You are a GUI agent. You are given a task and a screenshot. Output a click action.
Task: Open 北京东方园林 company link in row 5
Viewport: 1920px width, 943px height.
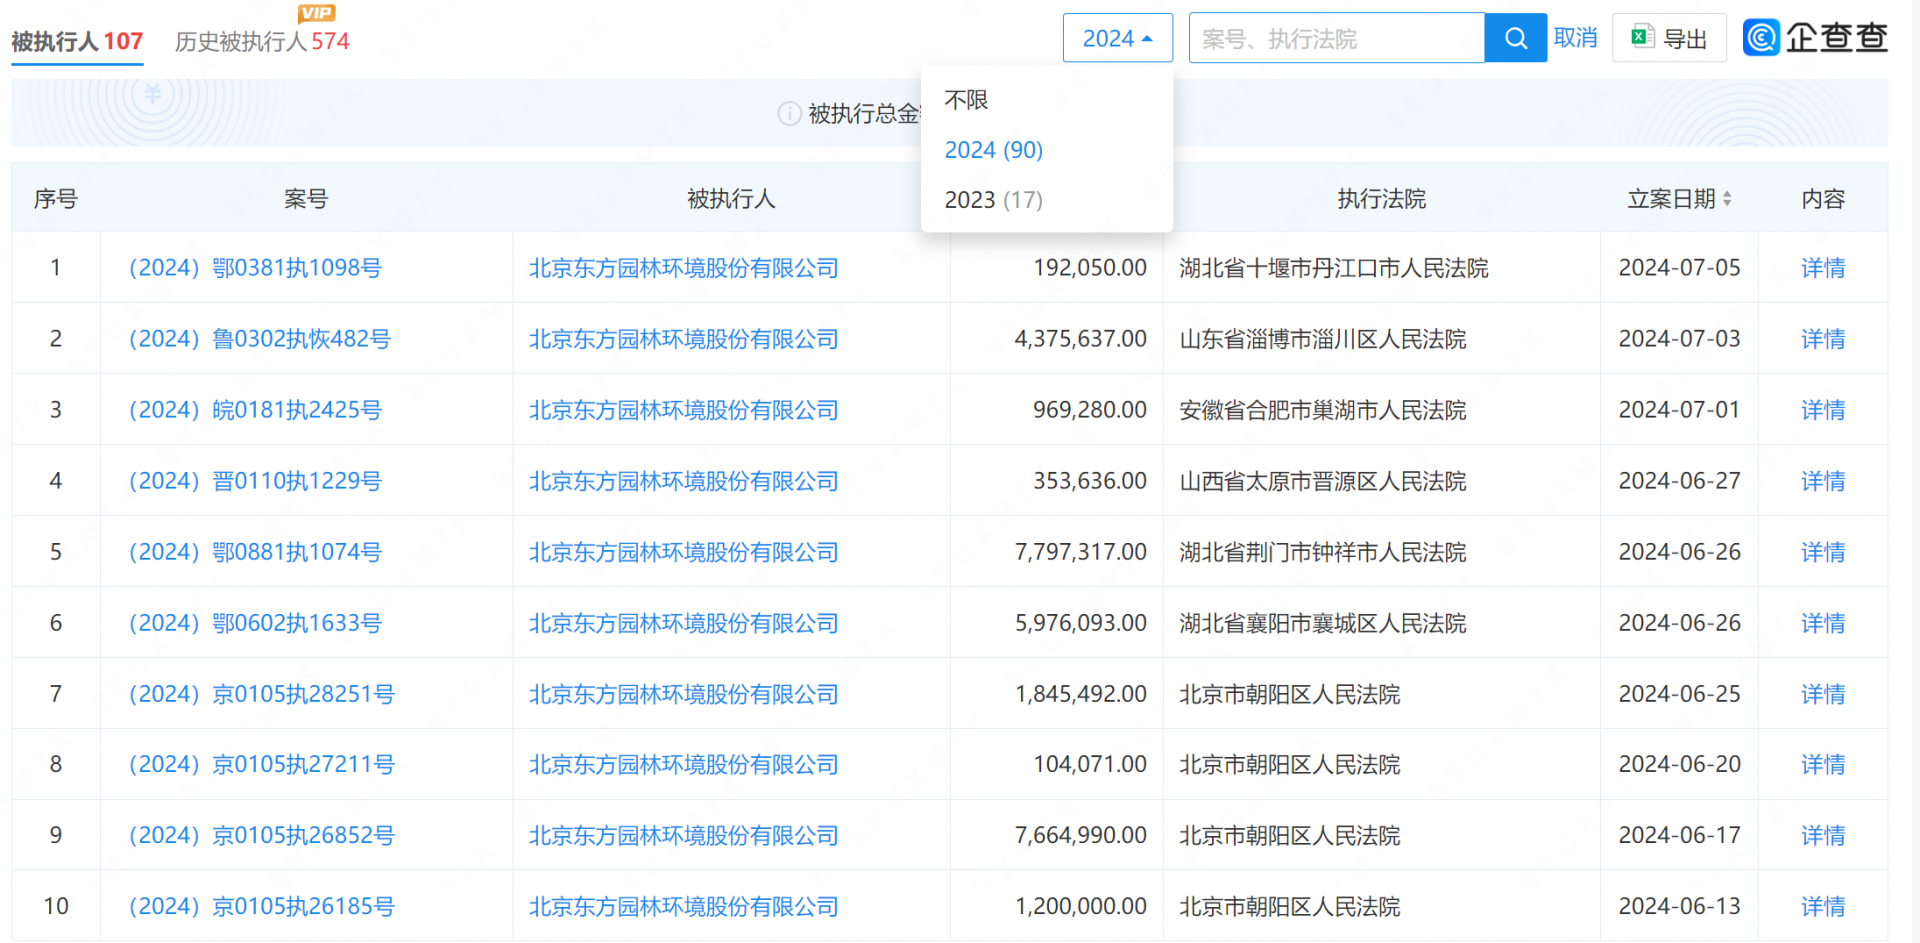684,552
